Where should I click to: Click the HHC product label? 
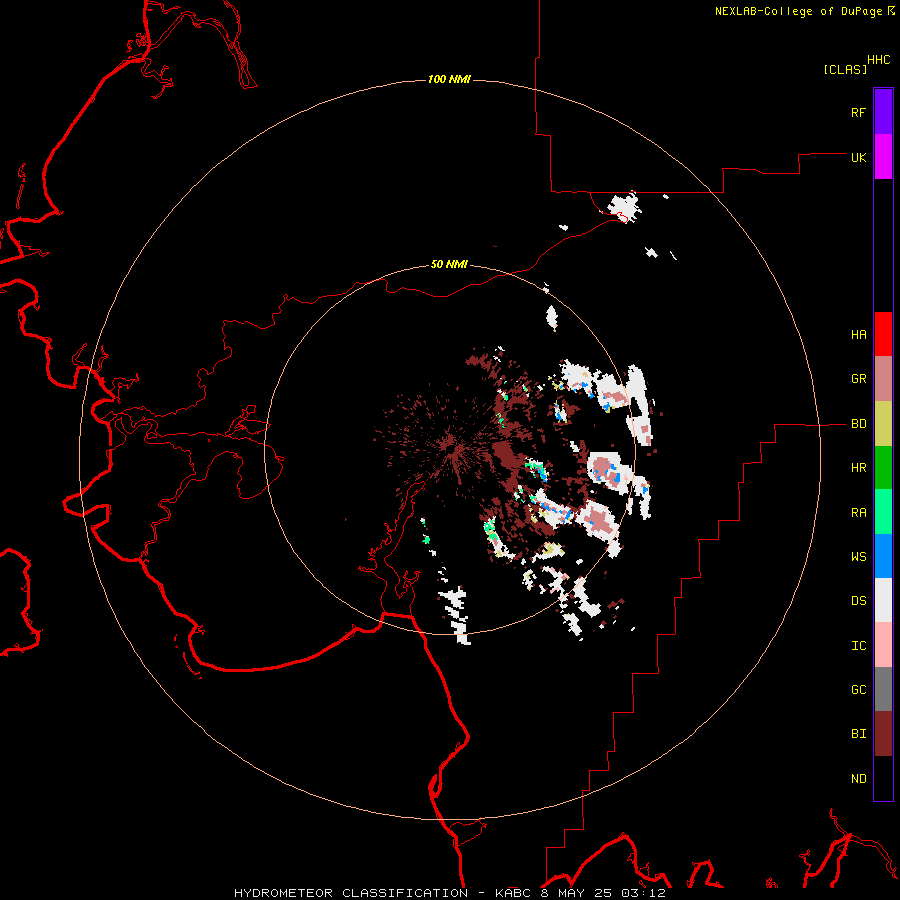click(x=878, y=60)
